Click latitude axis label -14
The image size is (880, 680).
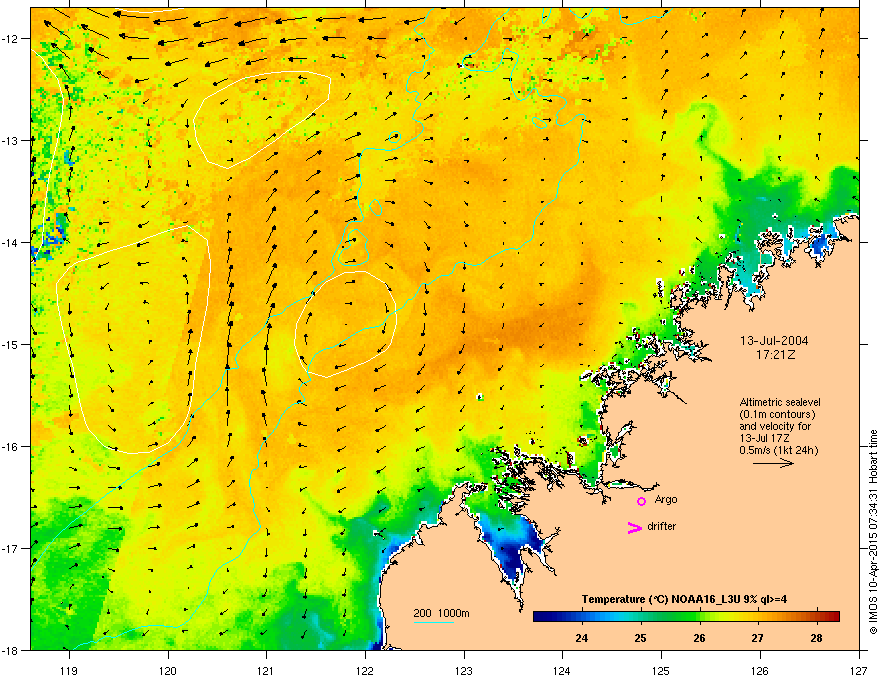coord(11,242)
